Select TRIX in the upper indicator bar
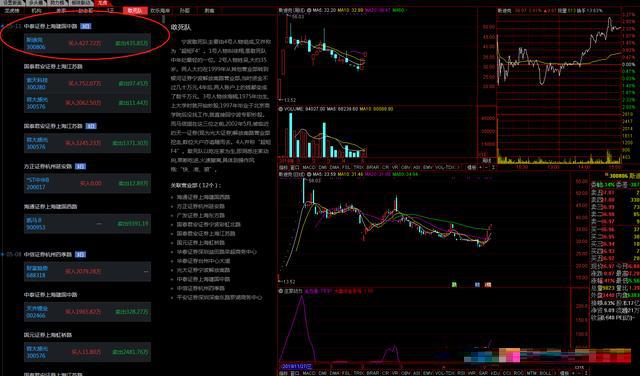The image size is (640, 376). [x=359, y=167]
